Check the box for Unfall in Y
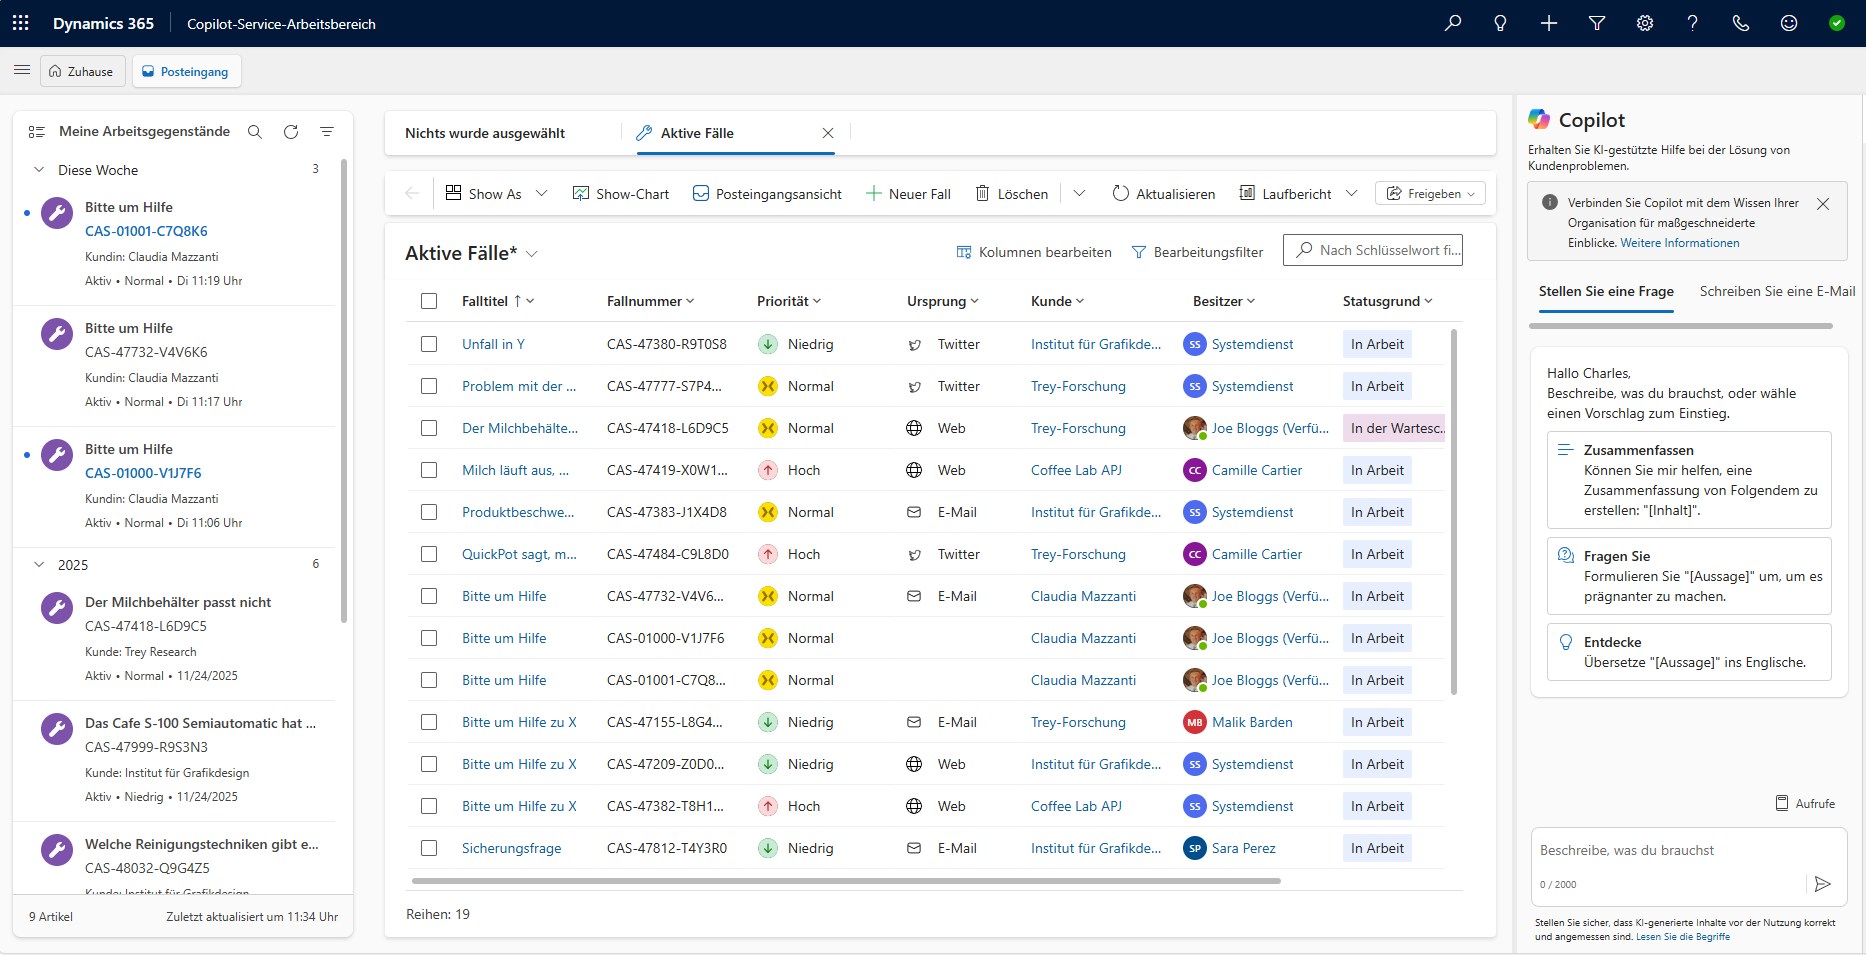Screen dimensions: 1866x955 click(429, 344)
